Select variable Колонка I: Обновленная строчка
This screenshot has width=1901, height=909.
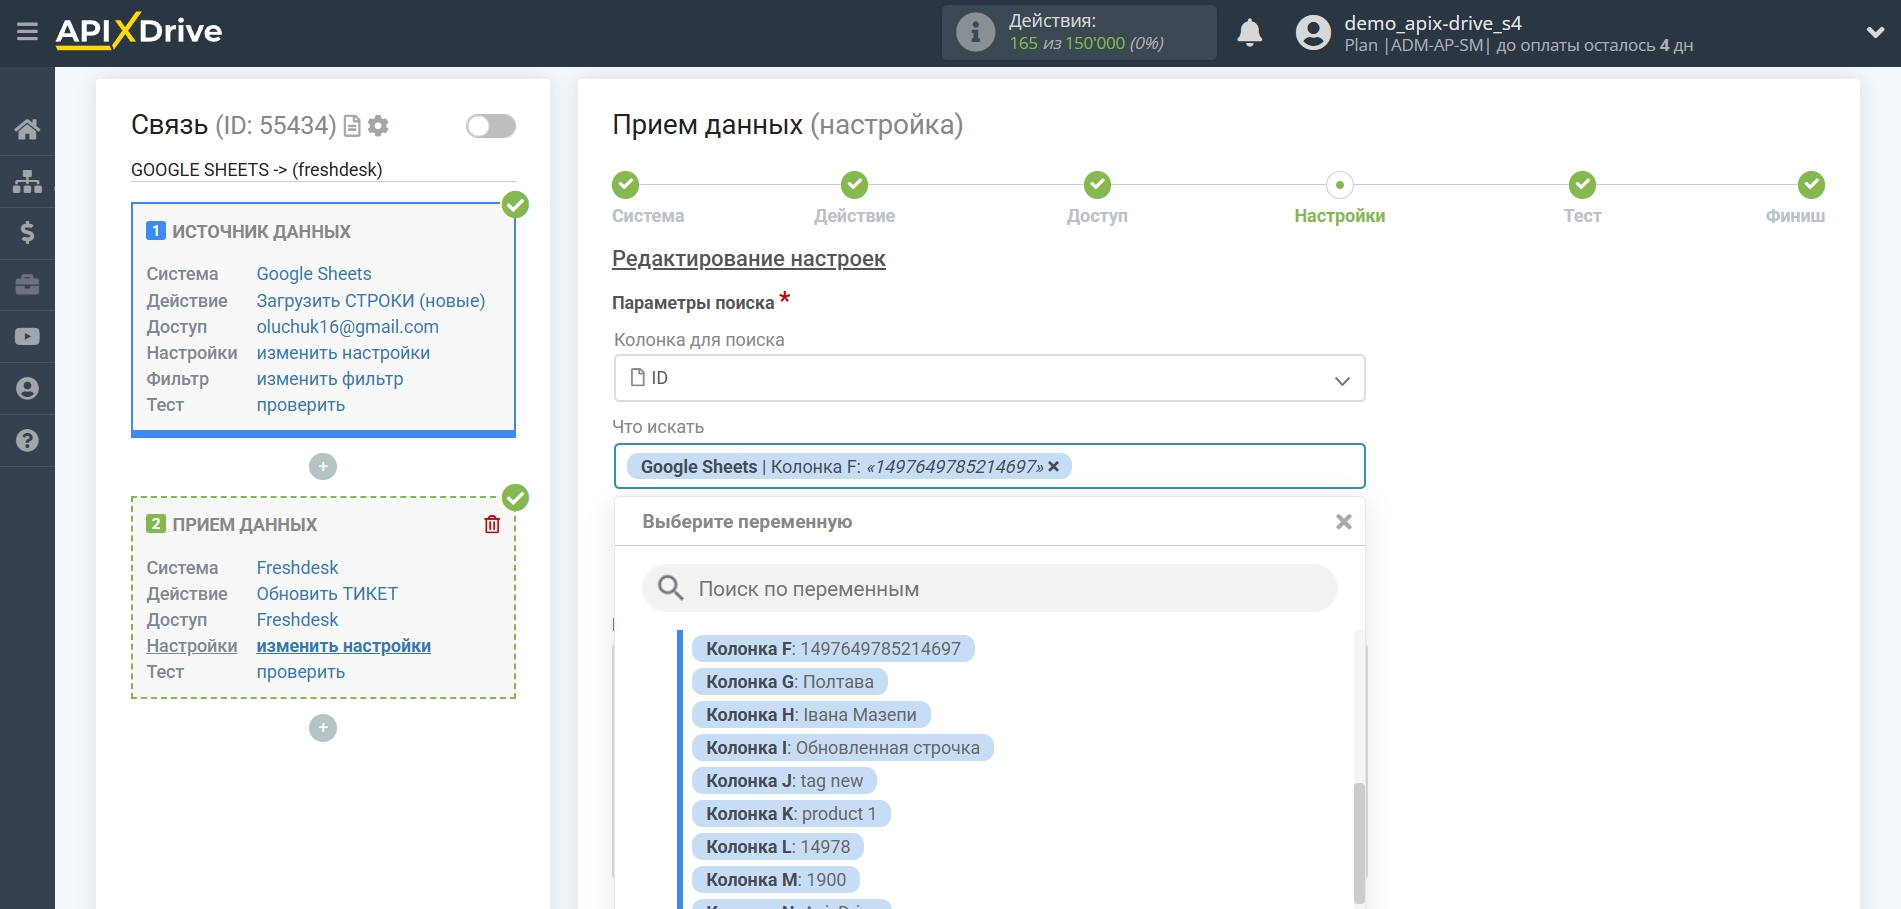tap(843, 748)
